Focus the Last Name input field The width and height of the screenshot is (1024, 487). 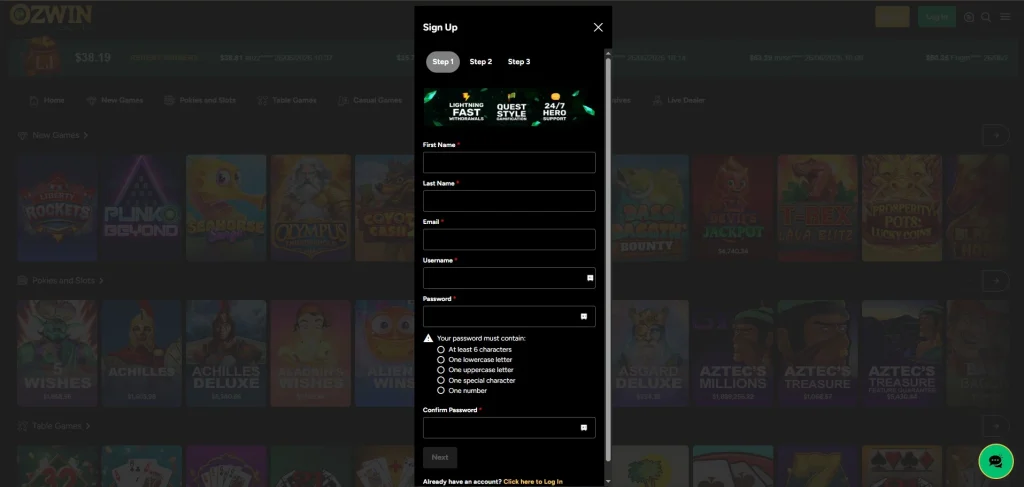(509, 201)
